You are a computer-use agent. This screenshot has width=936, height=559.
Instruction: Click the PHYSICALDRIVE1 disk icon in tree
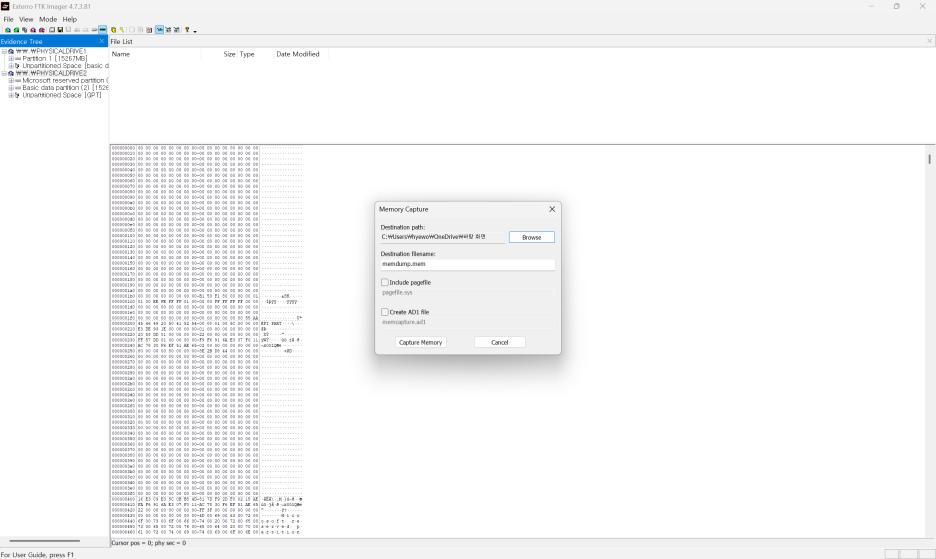(11, 51)
